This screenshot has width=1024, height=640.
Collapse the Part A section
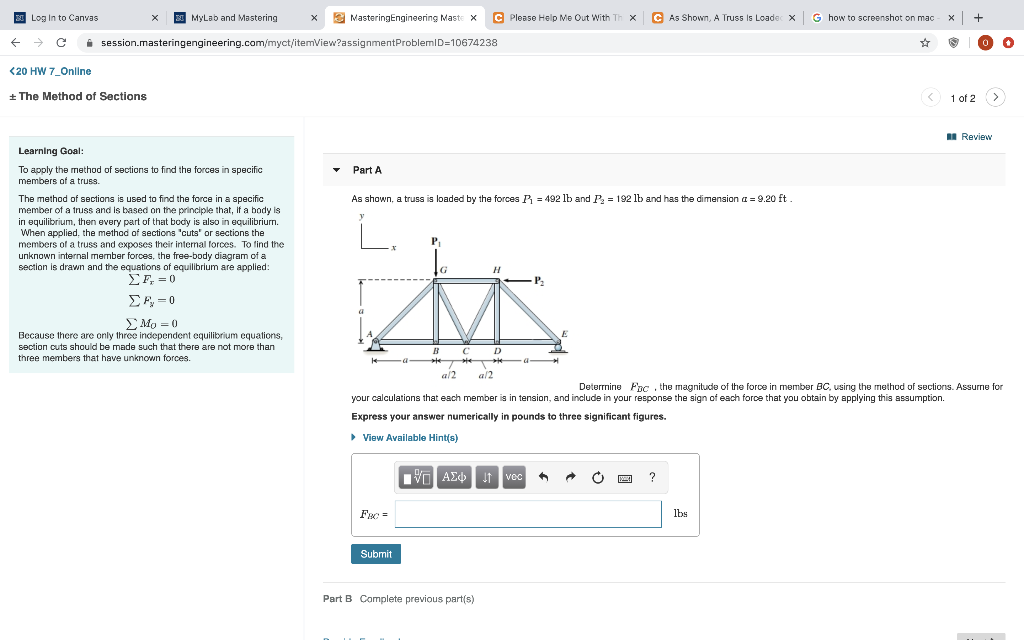337,170
